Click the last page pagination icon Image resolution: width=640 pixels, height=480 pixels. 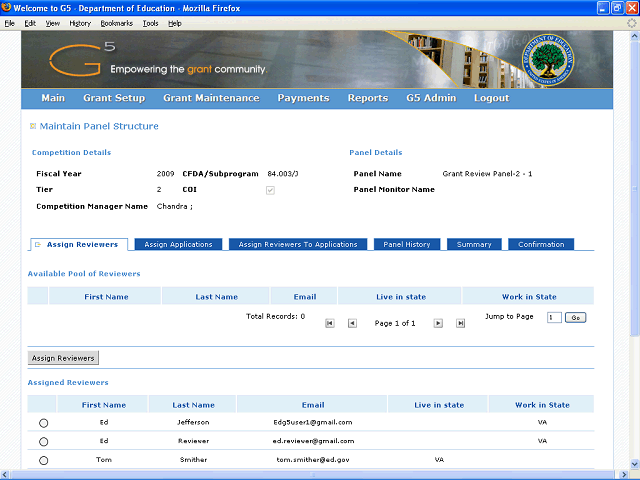(460, 323)
